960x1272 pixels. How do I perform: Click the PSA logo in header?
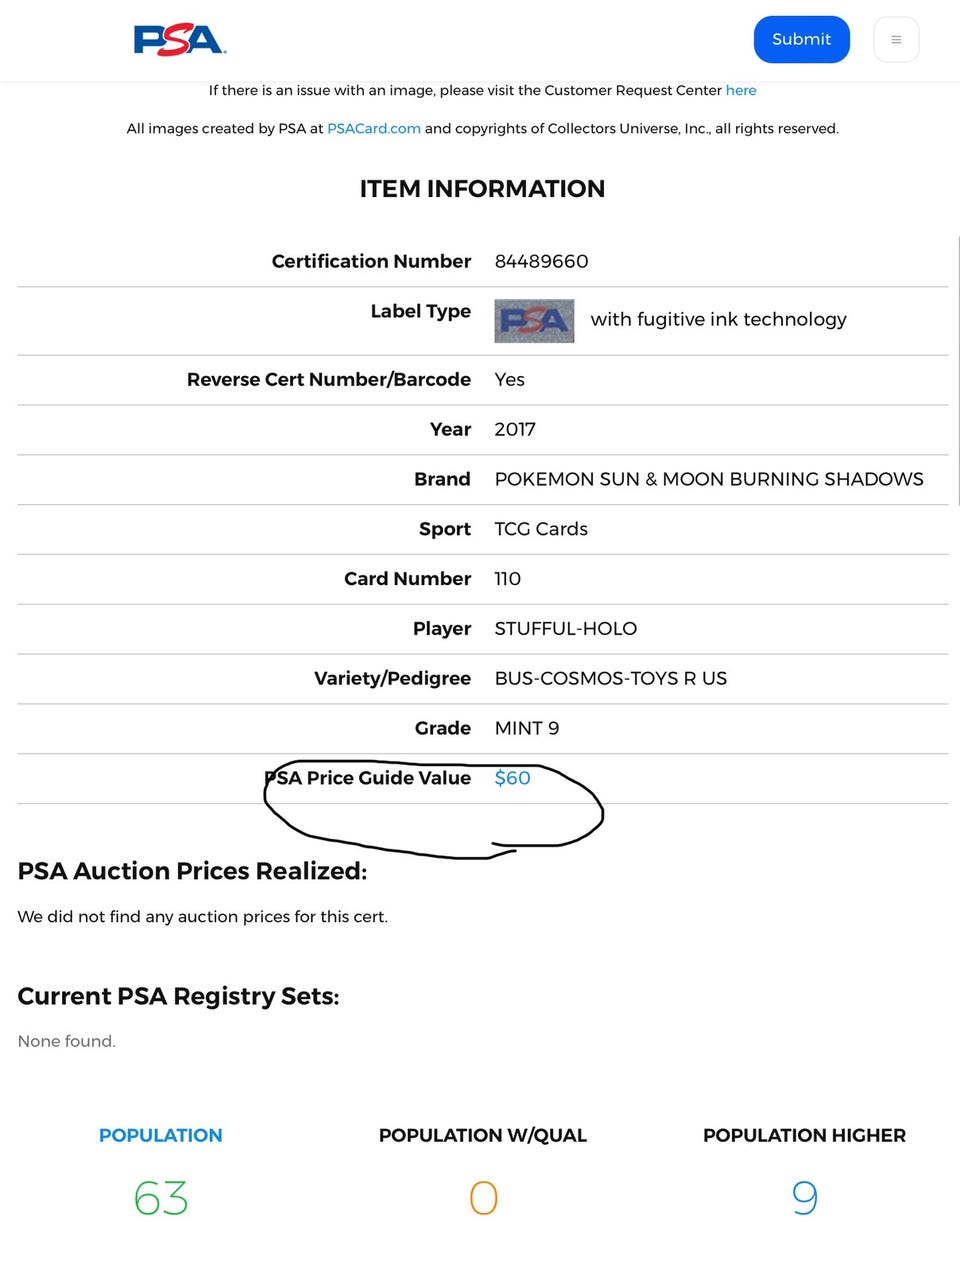[180, 40]
